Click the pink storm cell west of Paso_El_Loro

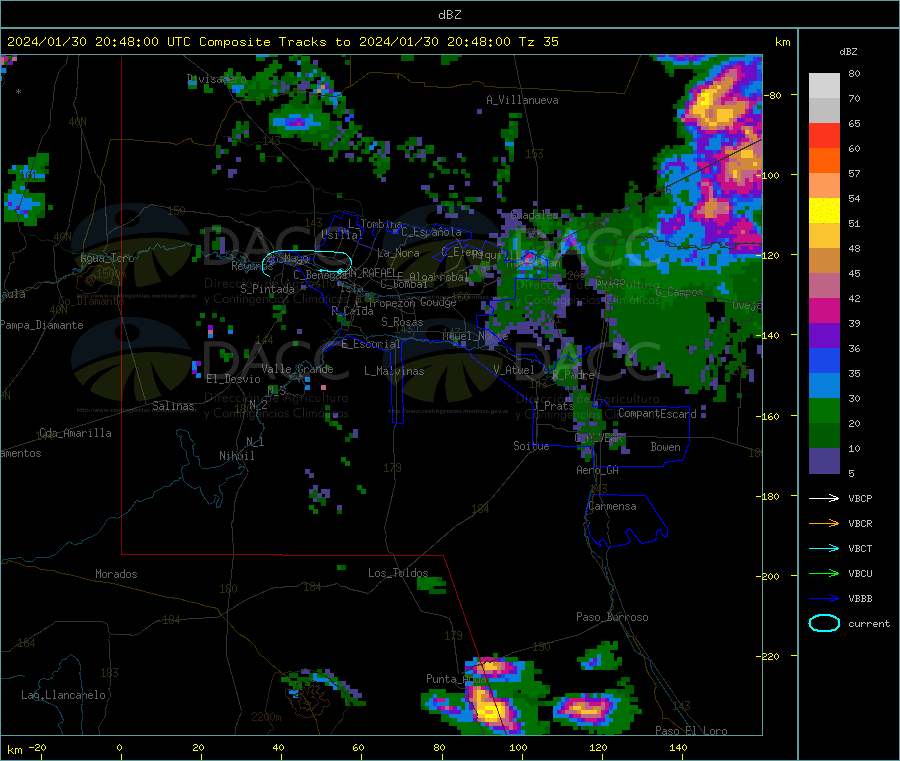point(585,708)
